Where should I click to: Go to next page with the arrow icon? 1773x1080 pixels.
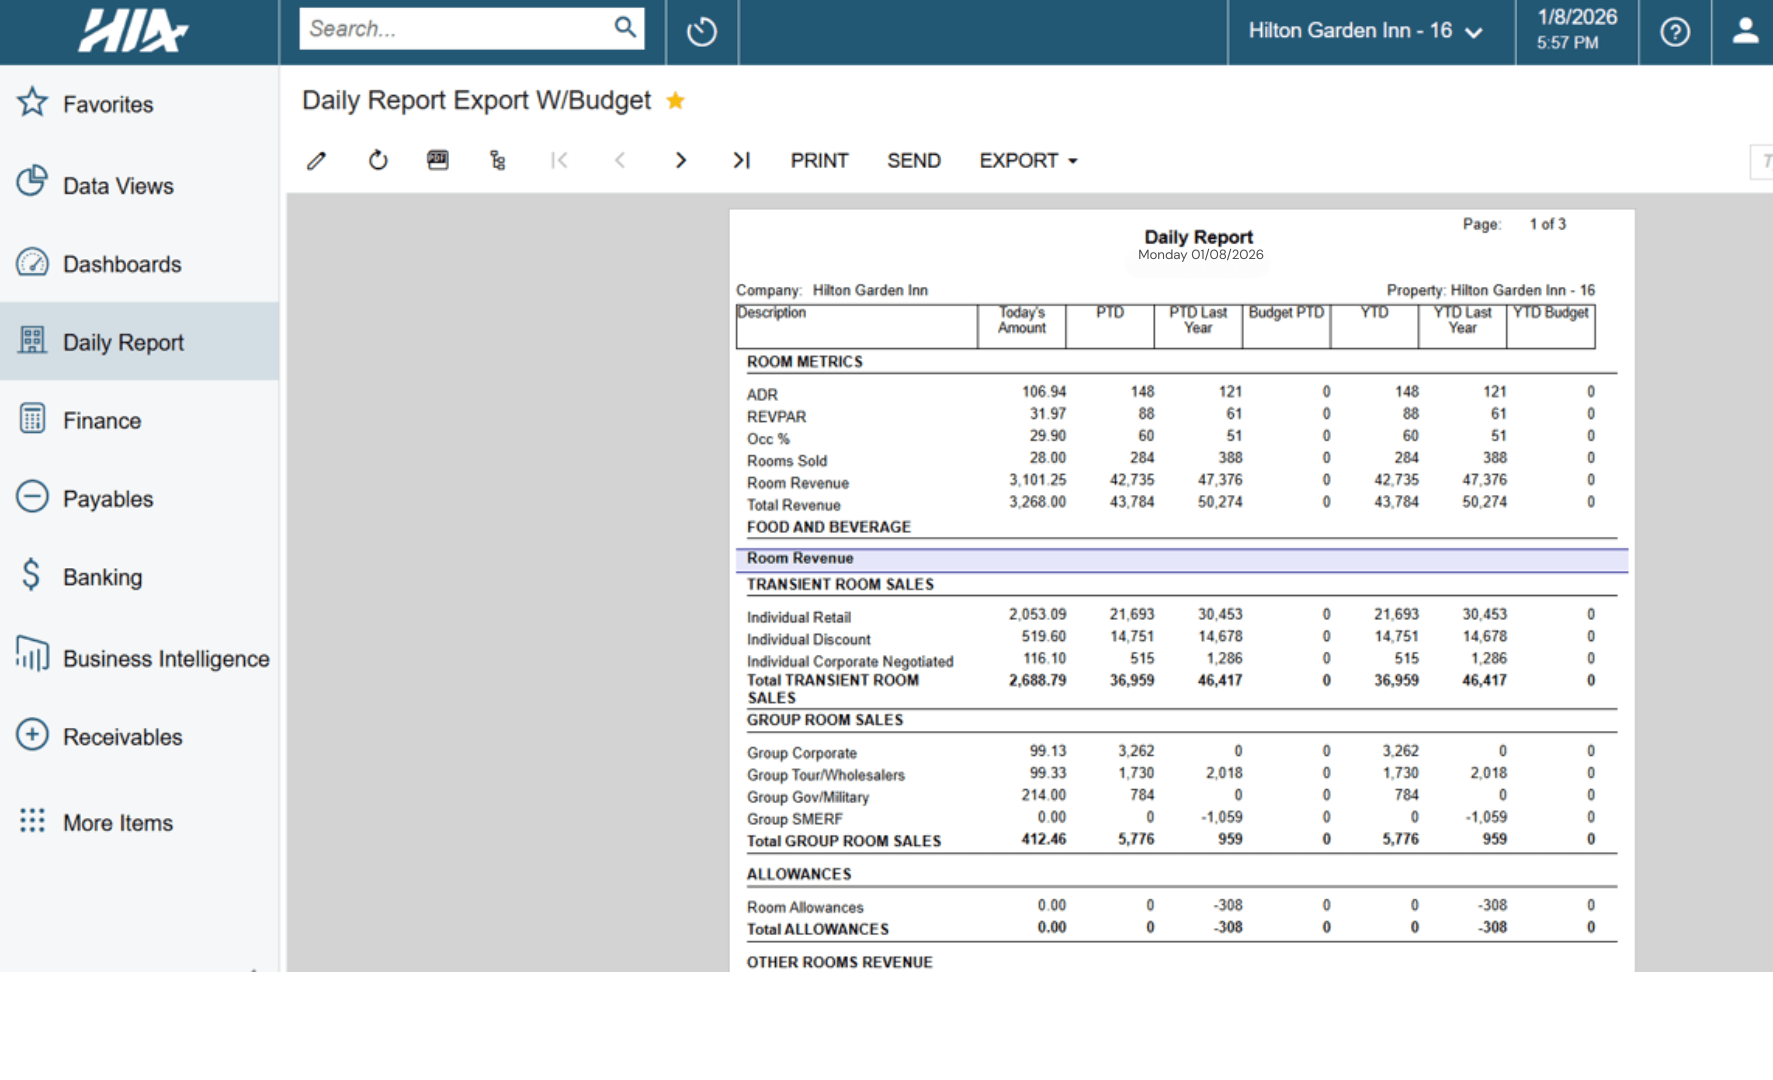tap(681, 160)
